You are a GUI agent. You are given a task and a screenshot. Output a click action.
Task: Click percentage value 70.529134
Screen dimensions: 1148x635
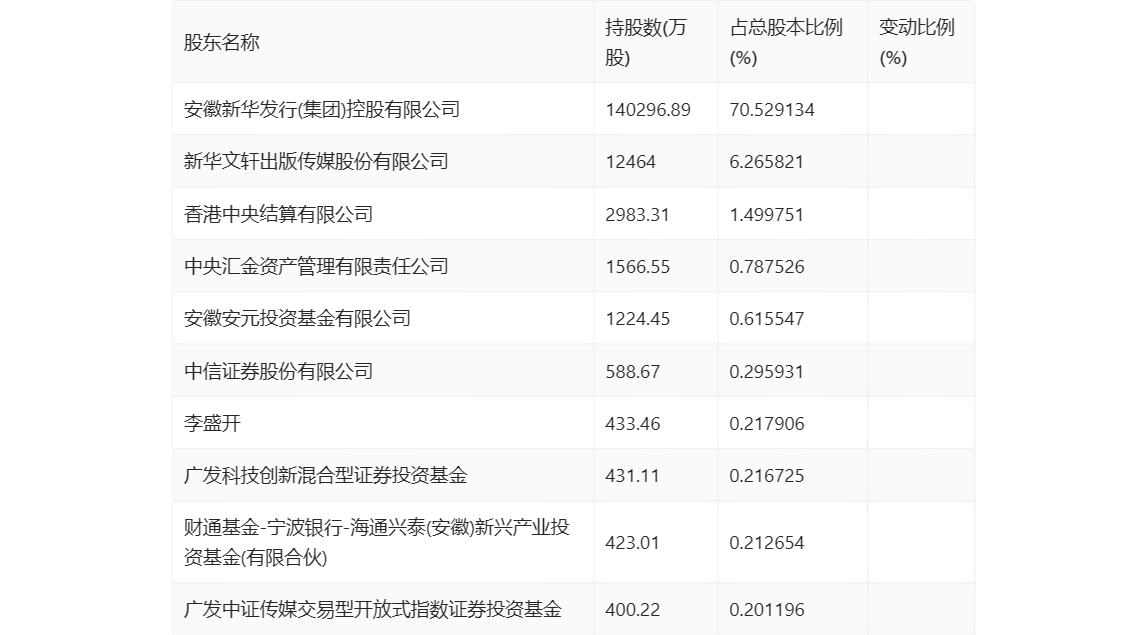pos(772,110)
